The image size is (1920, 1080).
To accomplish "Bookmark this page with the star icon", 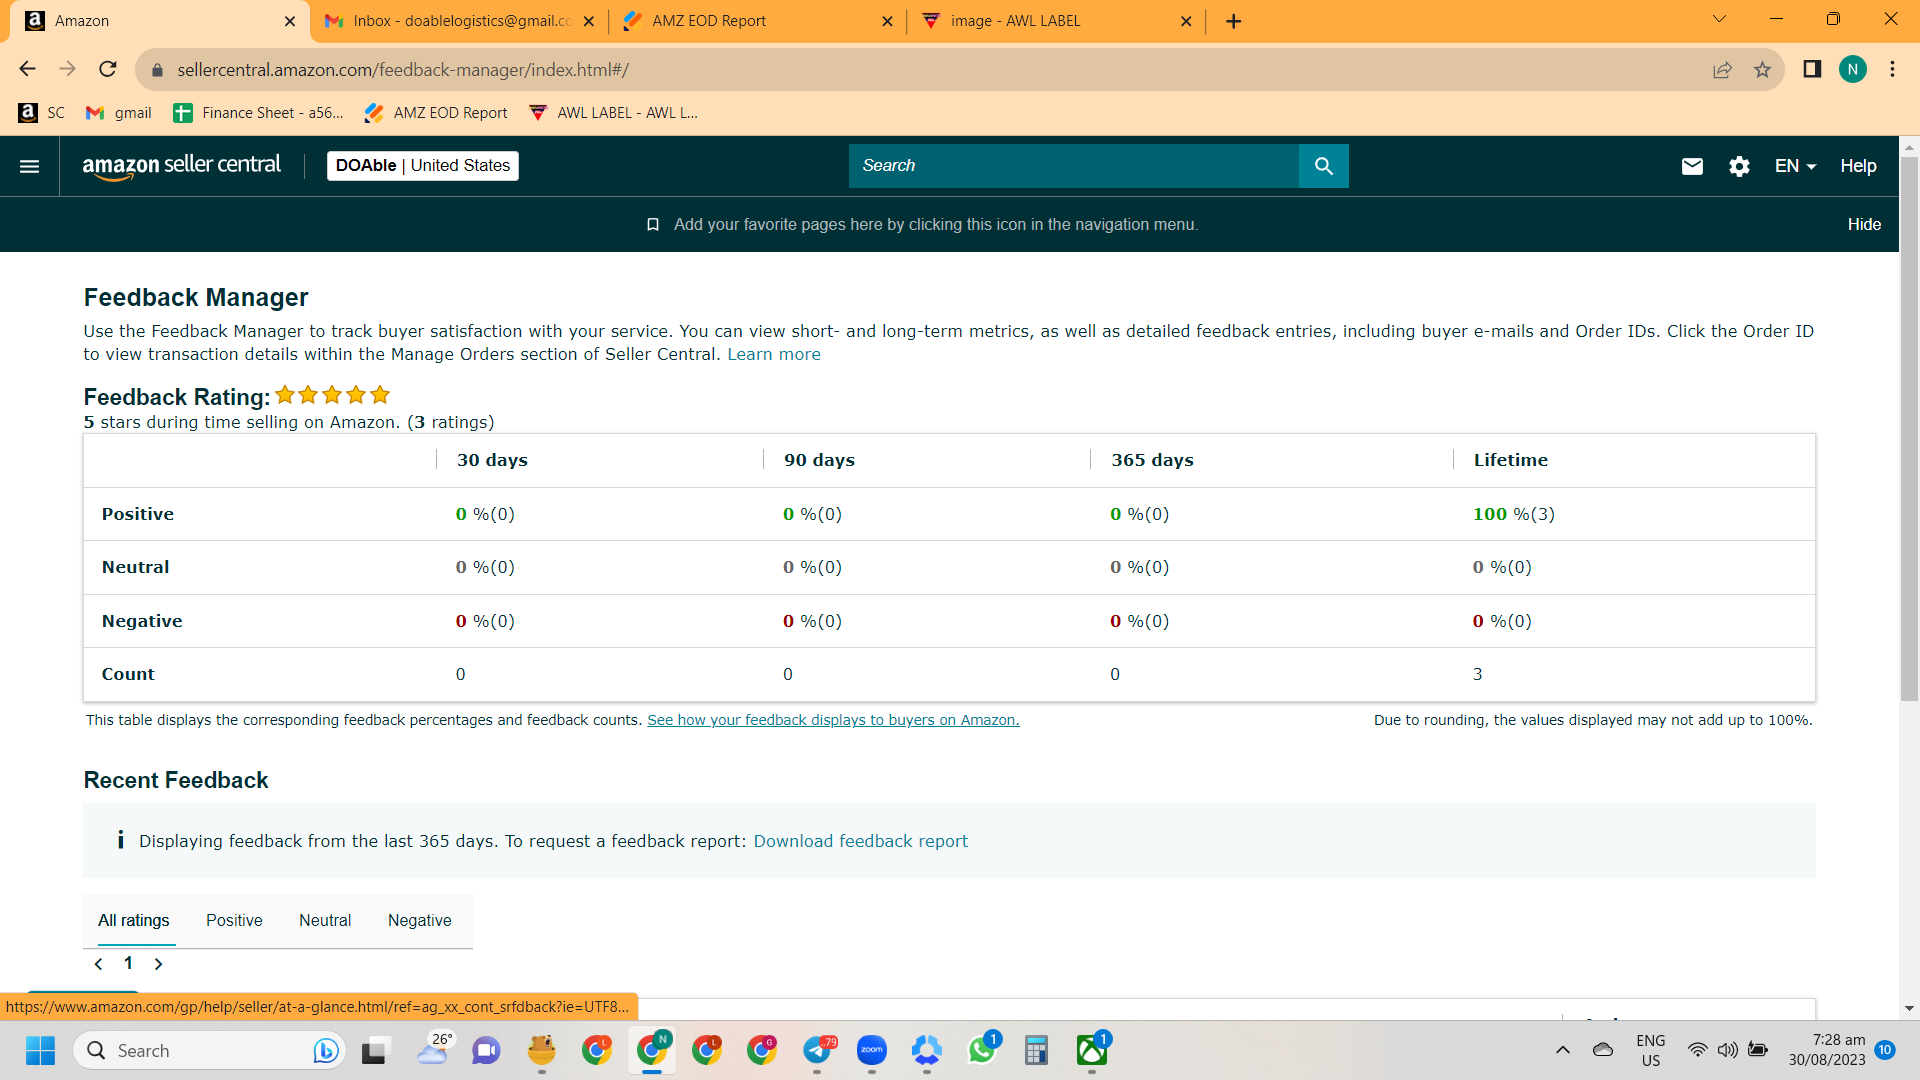I will (1762, 70).
